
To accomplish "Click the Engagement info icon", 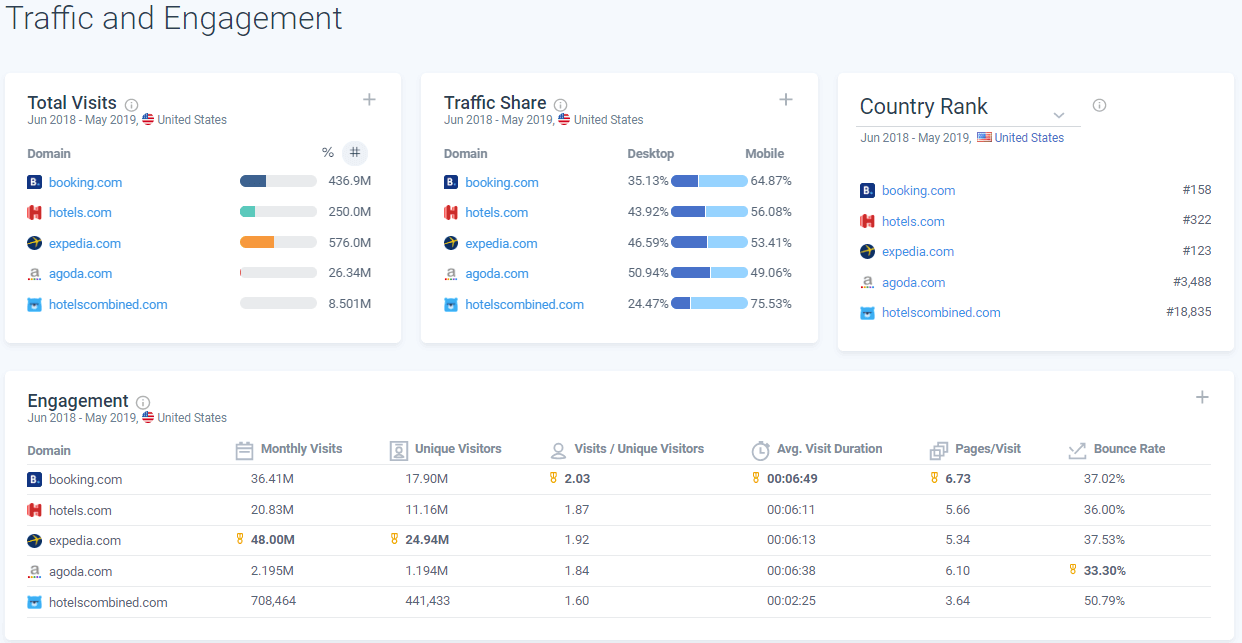I will coord(143,403).
